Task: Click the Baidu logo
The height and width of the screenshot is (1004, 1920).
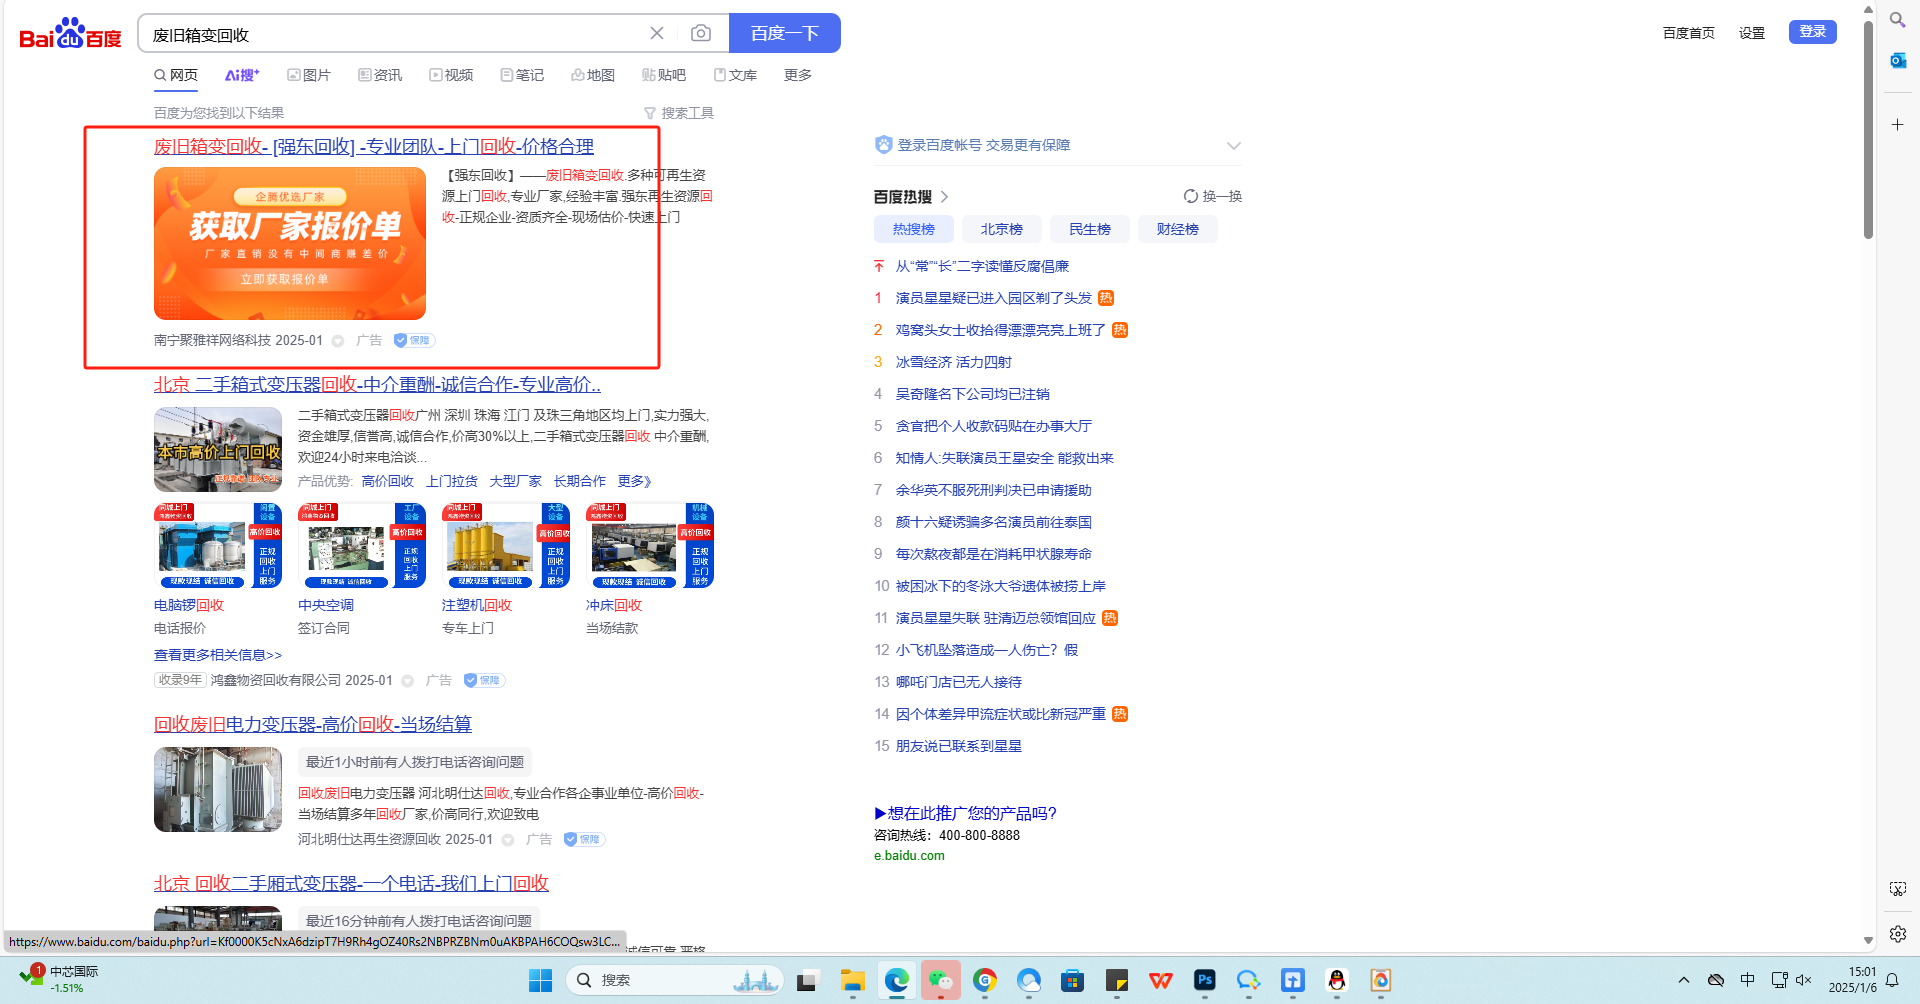Action: [x=71, y=34]
